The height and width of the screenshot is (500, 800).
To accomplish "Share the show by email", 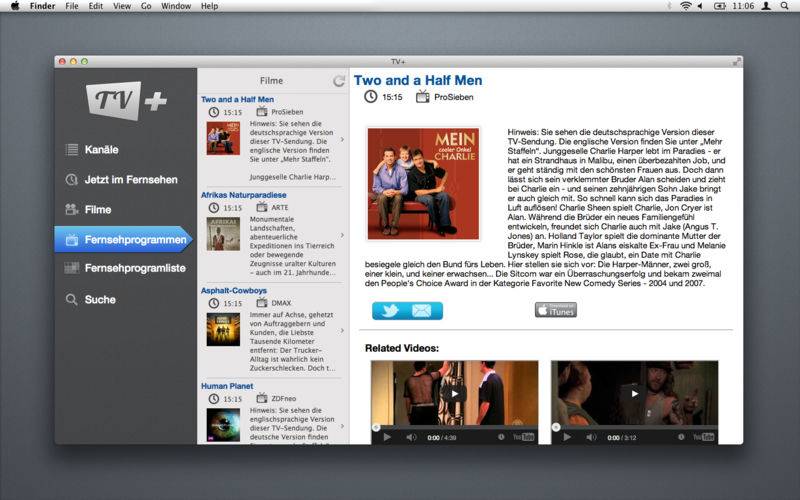I will [x=422, y=311].
